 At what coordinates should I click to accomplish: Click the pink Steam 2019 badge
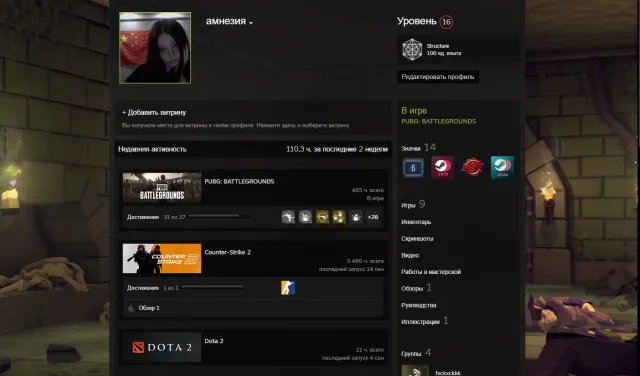coord(442,167)
